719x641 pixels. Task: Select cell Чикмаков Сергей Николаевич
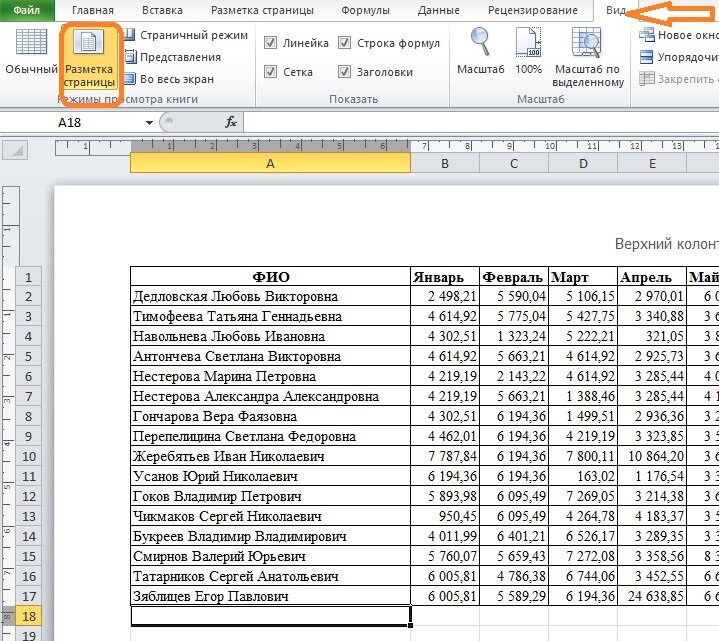[271, 517]
